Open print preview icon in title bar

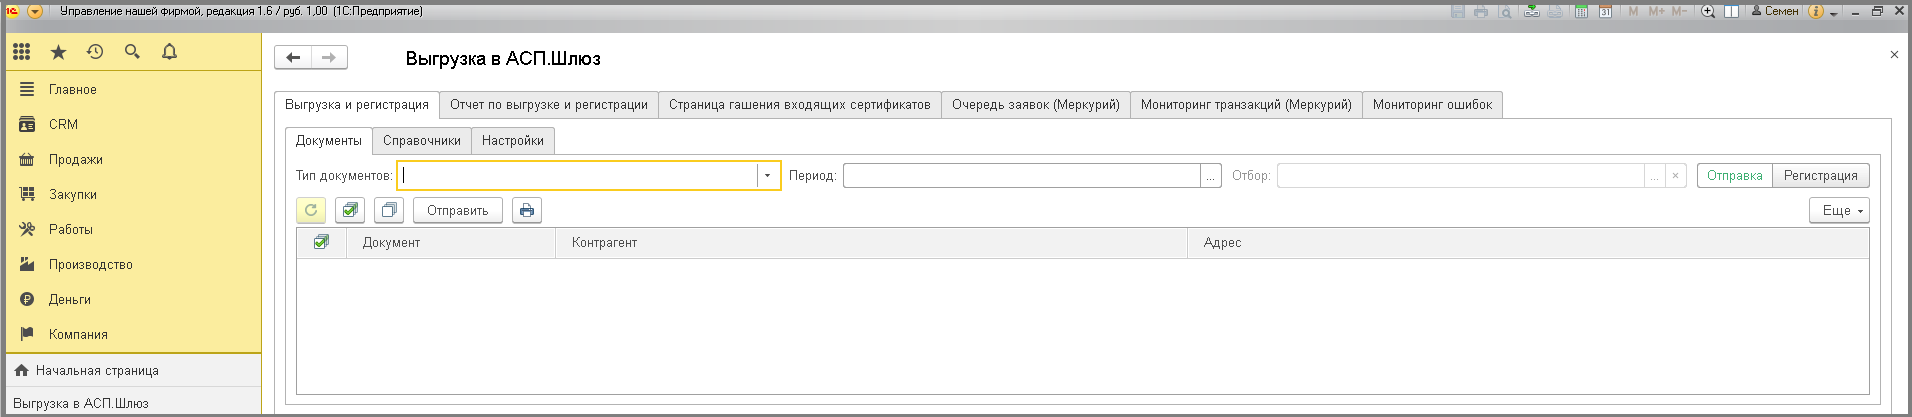tap(1505, 12)
